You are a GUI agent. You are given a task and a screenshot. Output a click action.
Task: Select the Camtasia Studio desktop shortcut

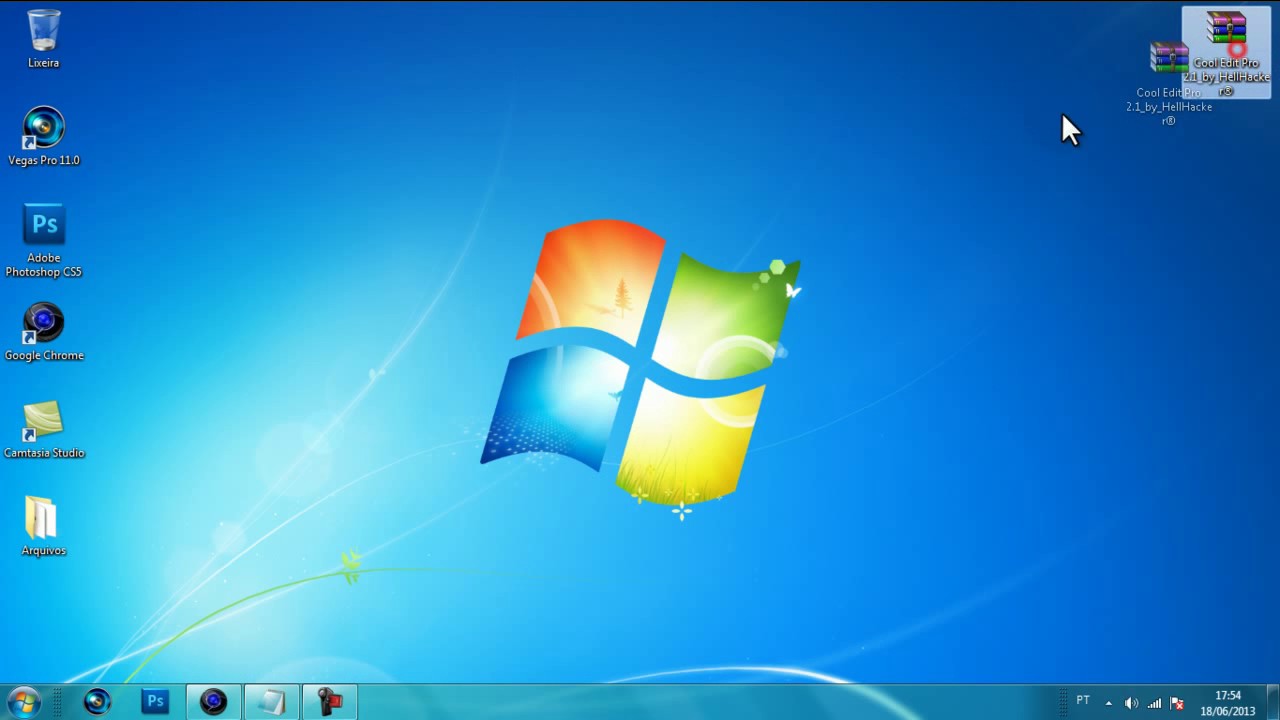(44, 430)
